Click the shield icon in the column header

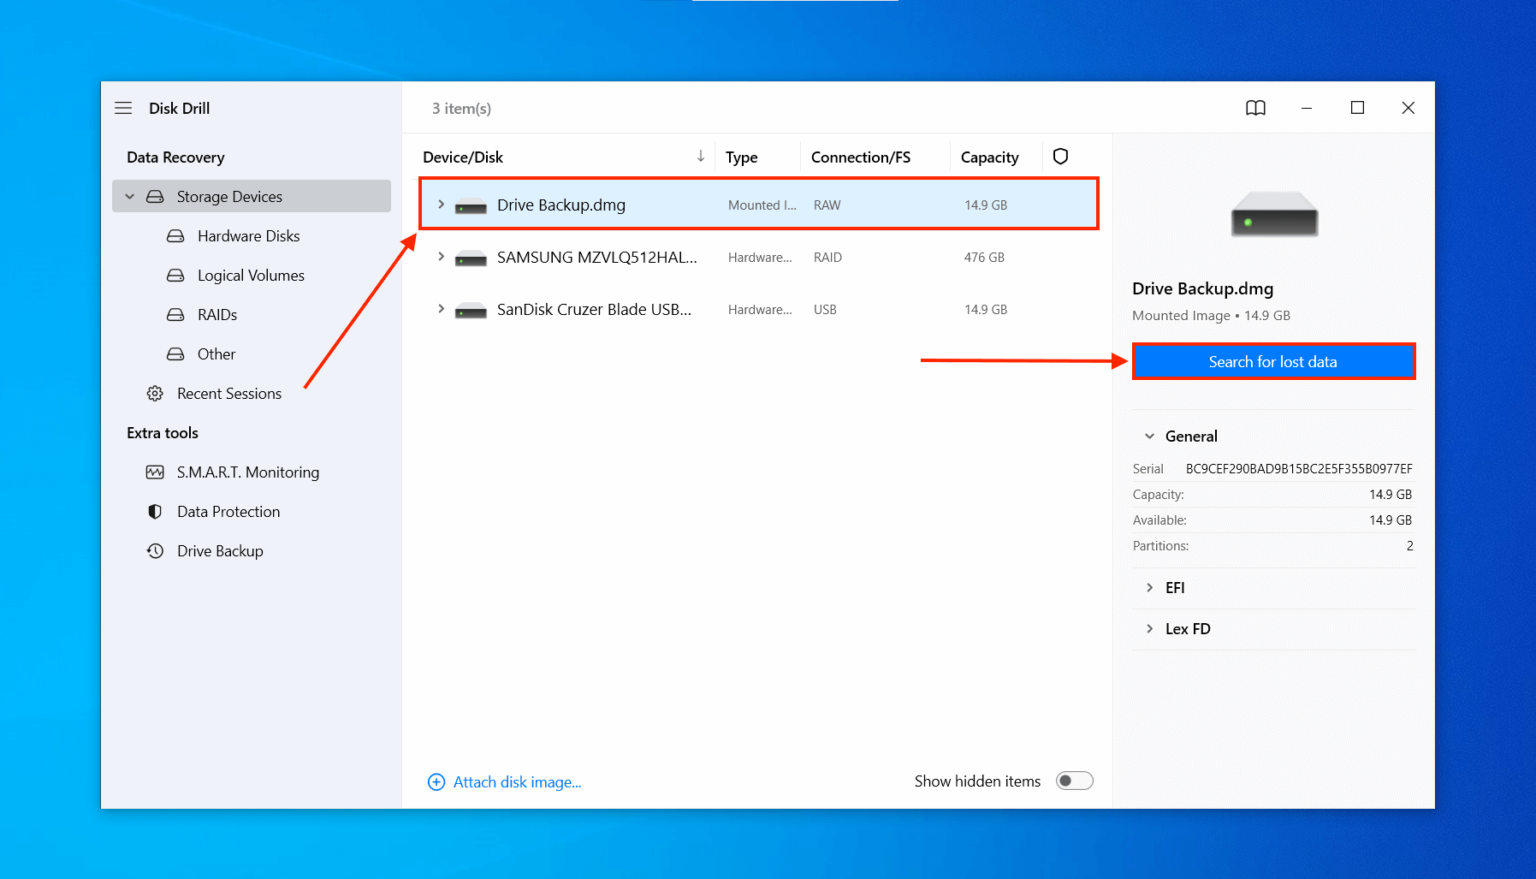1060,156
